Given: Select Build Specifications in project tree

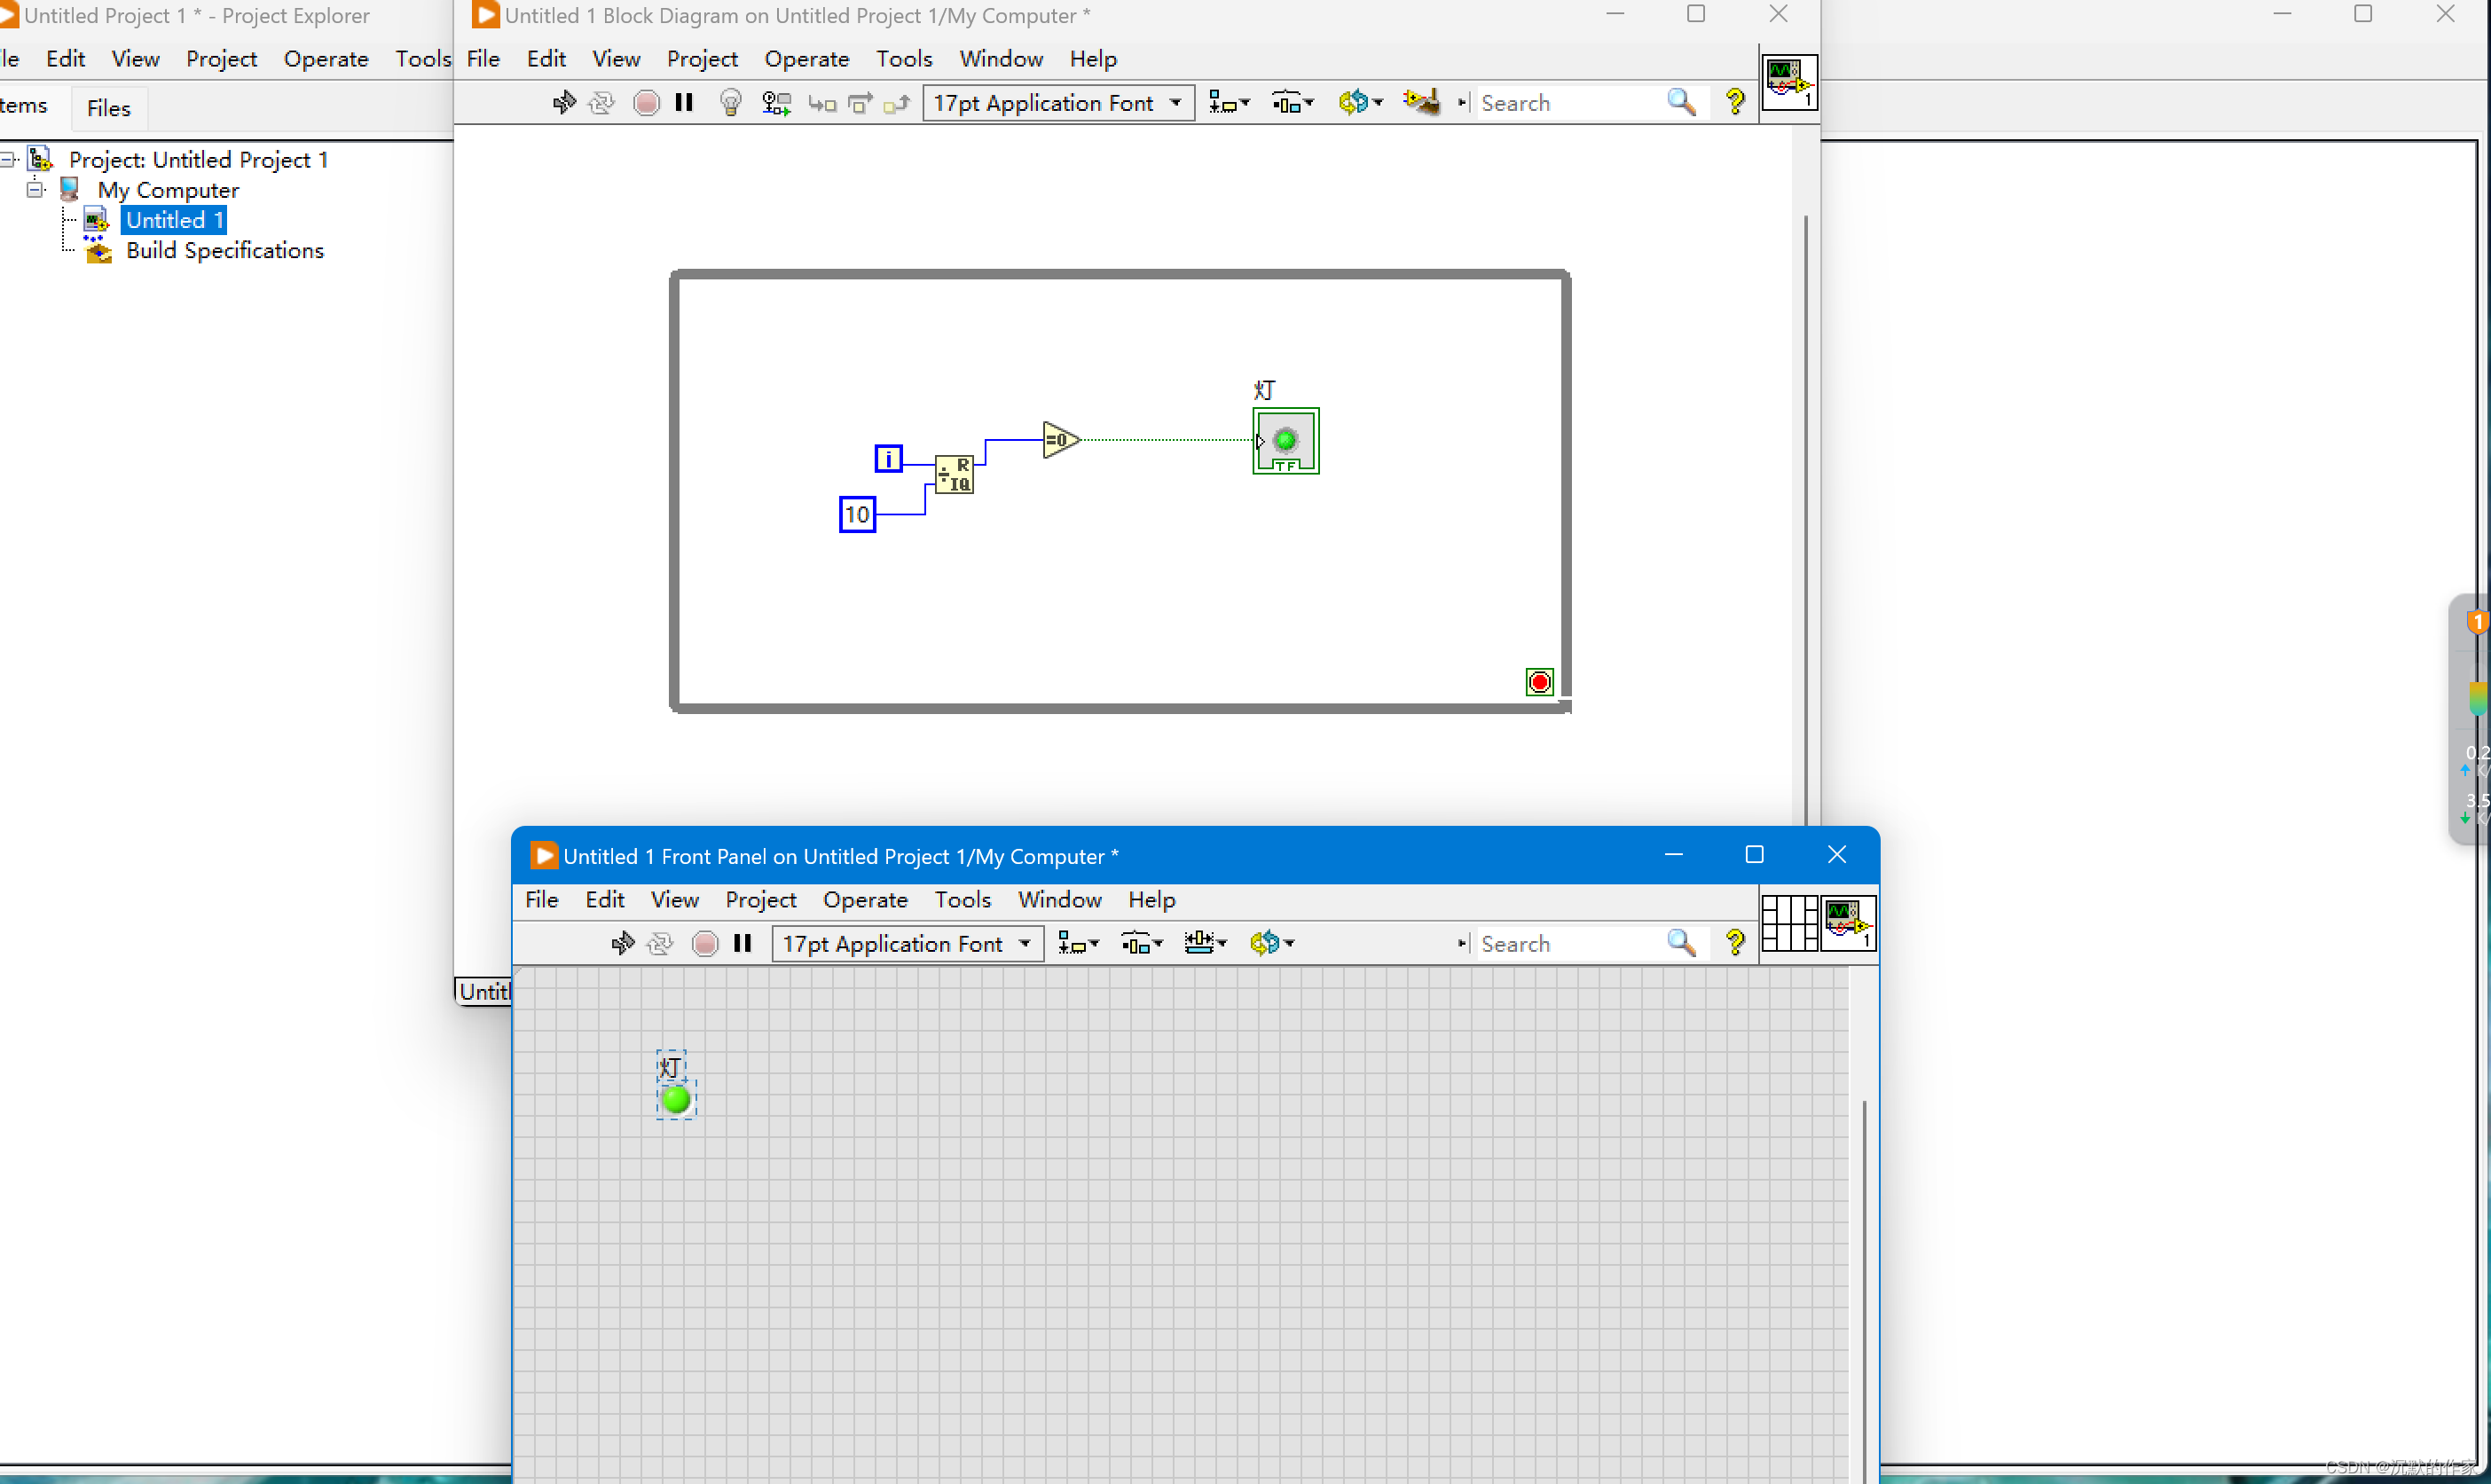Looking at the screenshot, I should tap(224, 250).
